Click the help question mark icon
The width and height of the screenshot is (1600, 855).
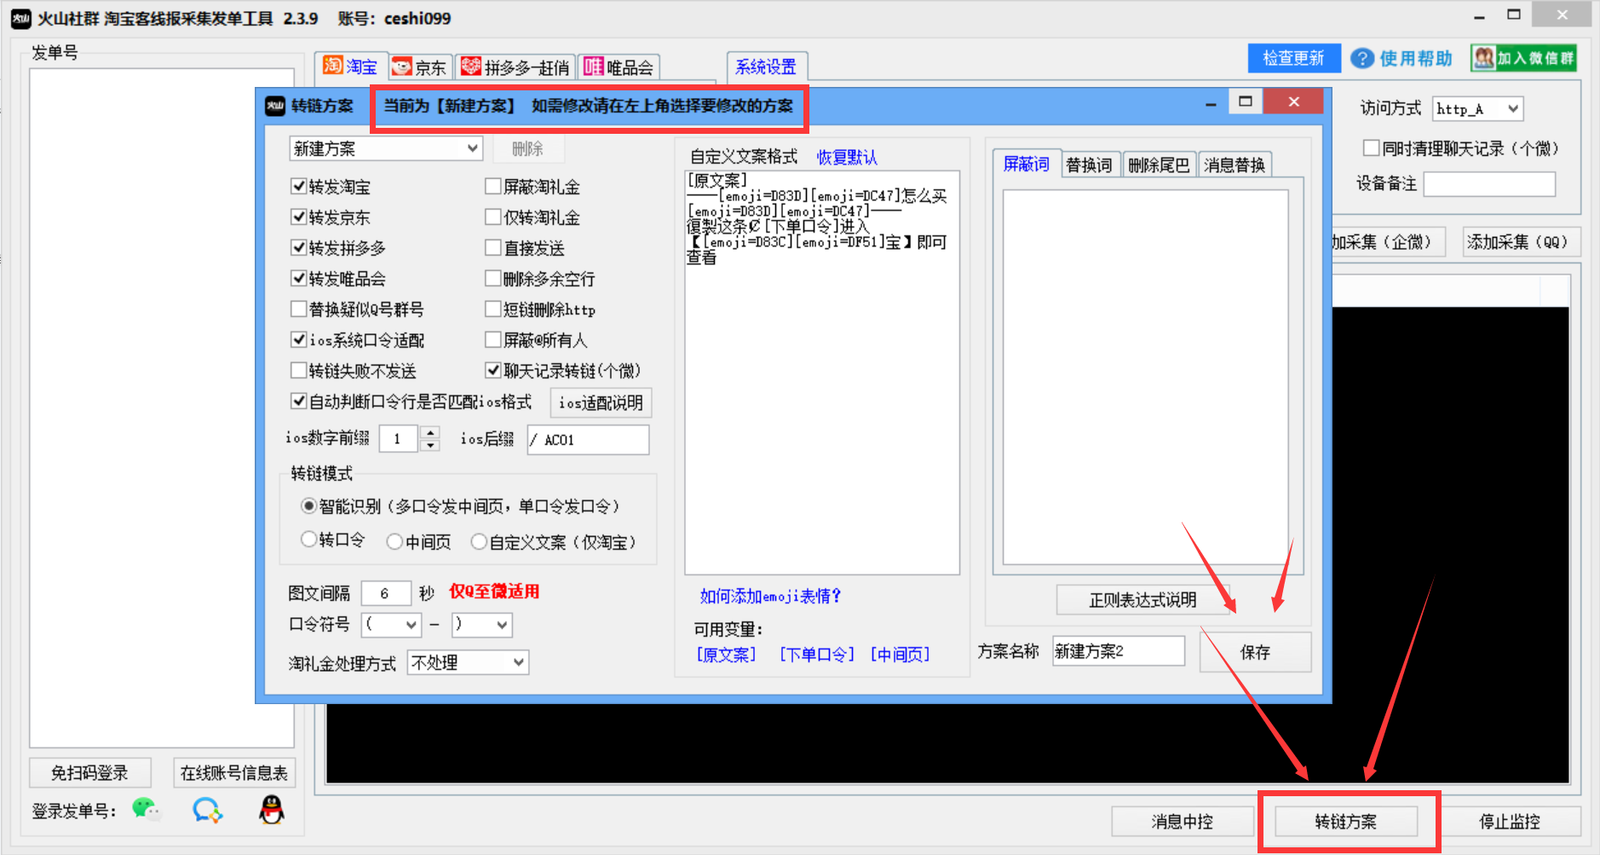coord(1362,59)
